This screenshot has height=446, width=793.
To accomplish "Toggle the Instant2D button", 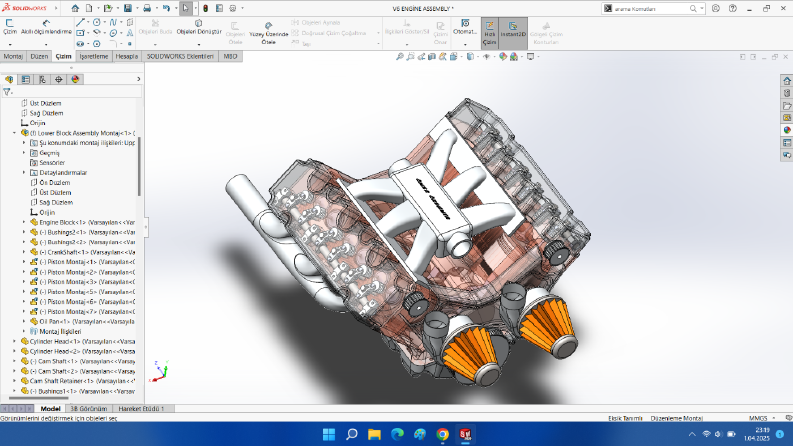I will pyautogui.click(x=513, y=33).
